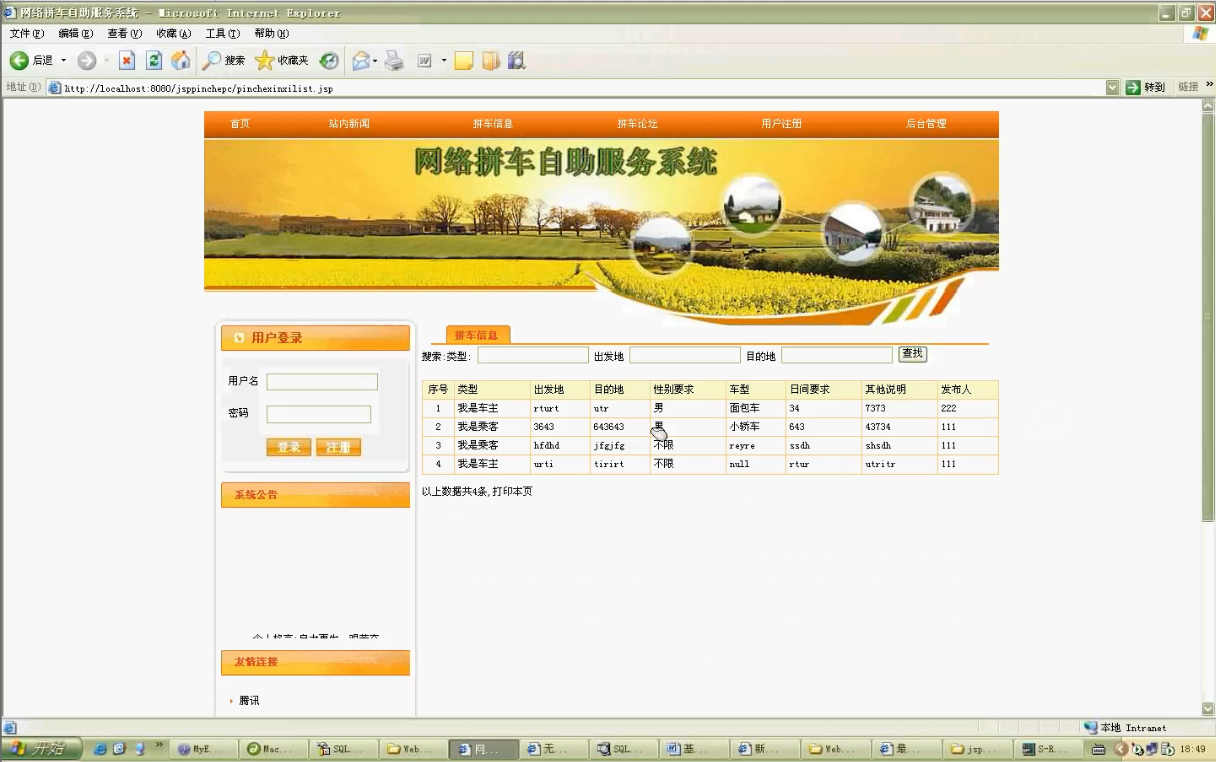The image size is (1216, 762).
Task: Click the hfdhd departure cell
Action: point(560,445)
